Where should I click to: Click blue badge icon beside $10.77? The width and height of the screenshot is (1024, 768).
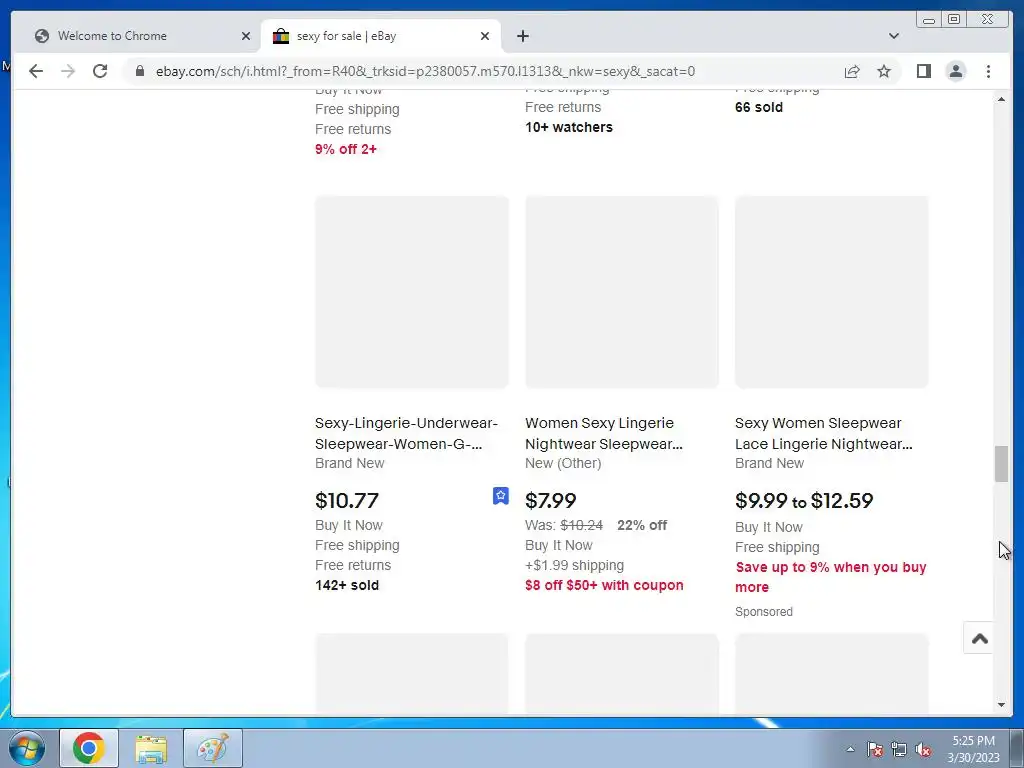[500, 496]
